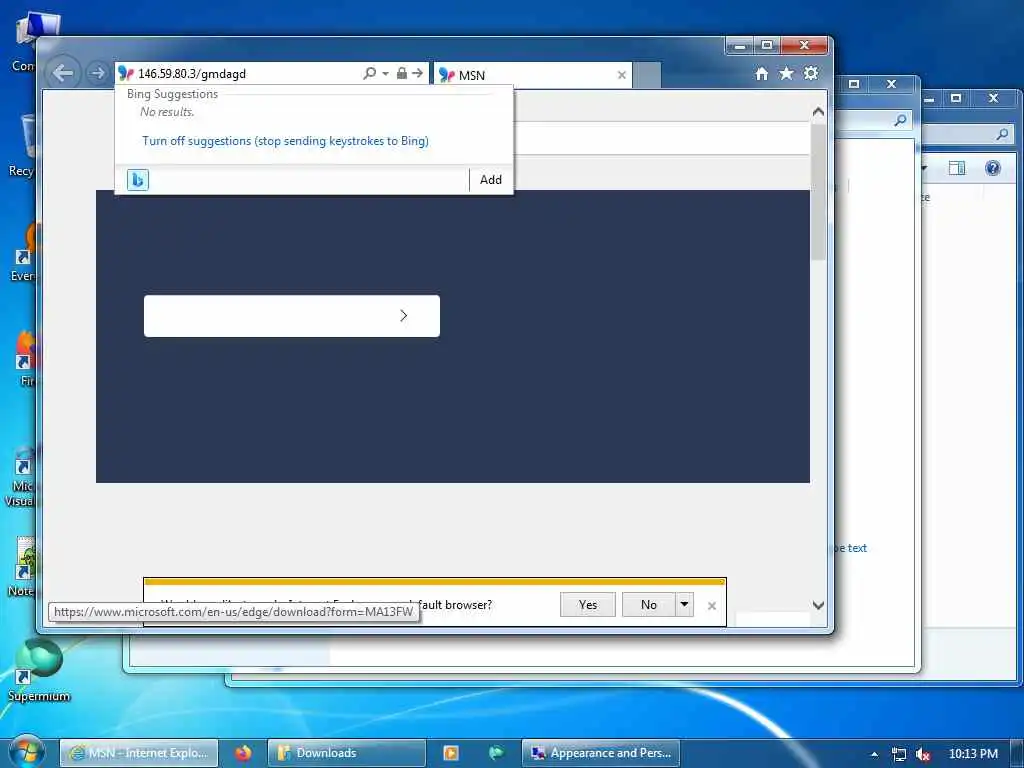The width and height of the screenshot is (1024, 768).
Task: Open the Supermium desktop shortcut
Action: [39, 669]
